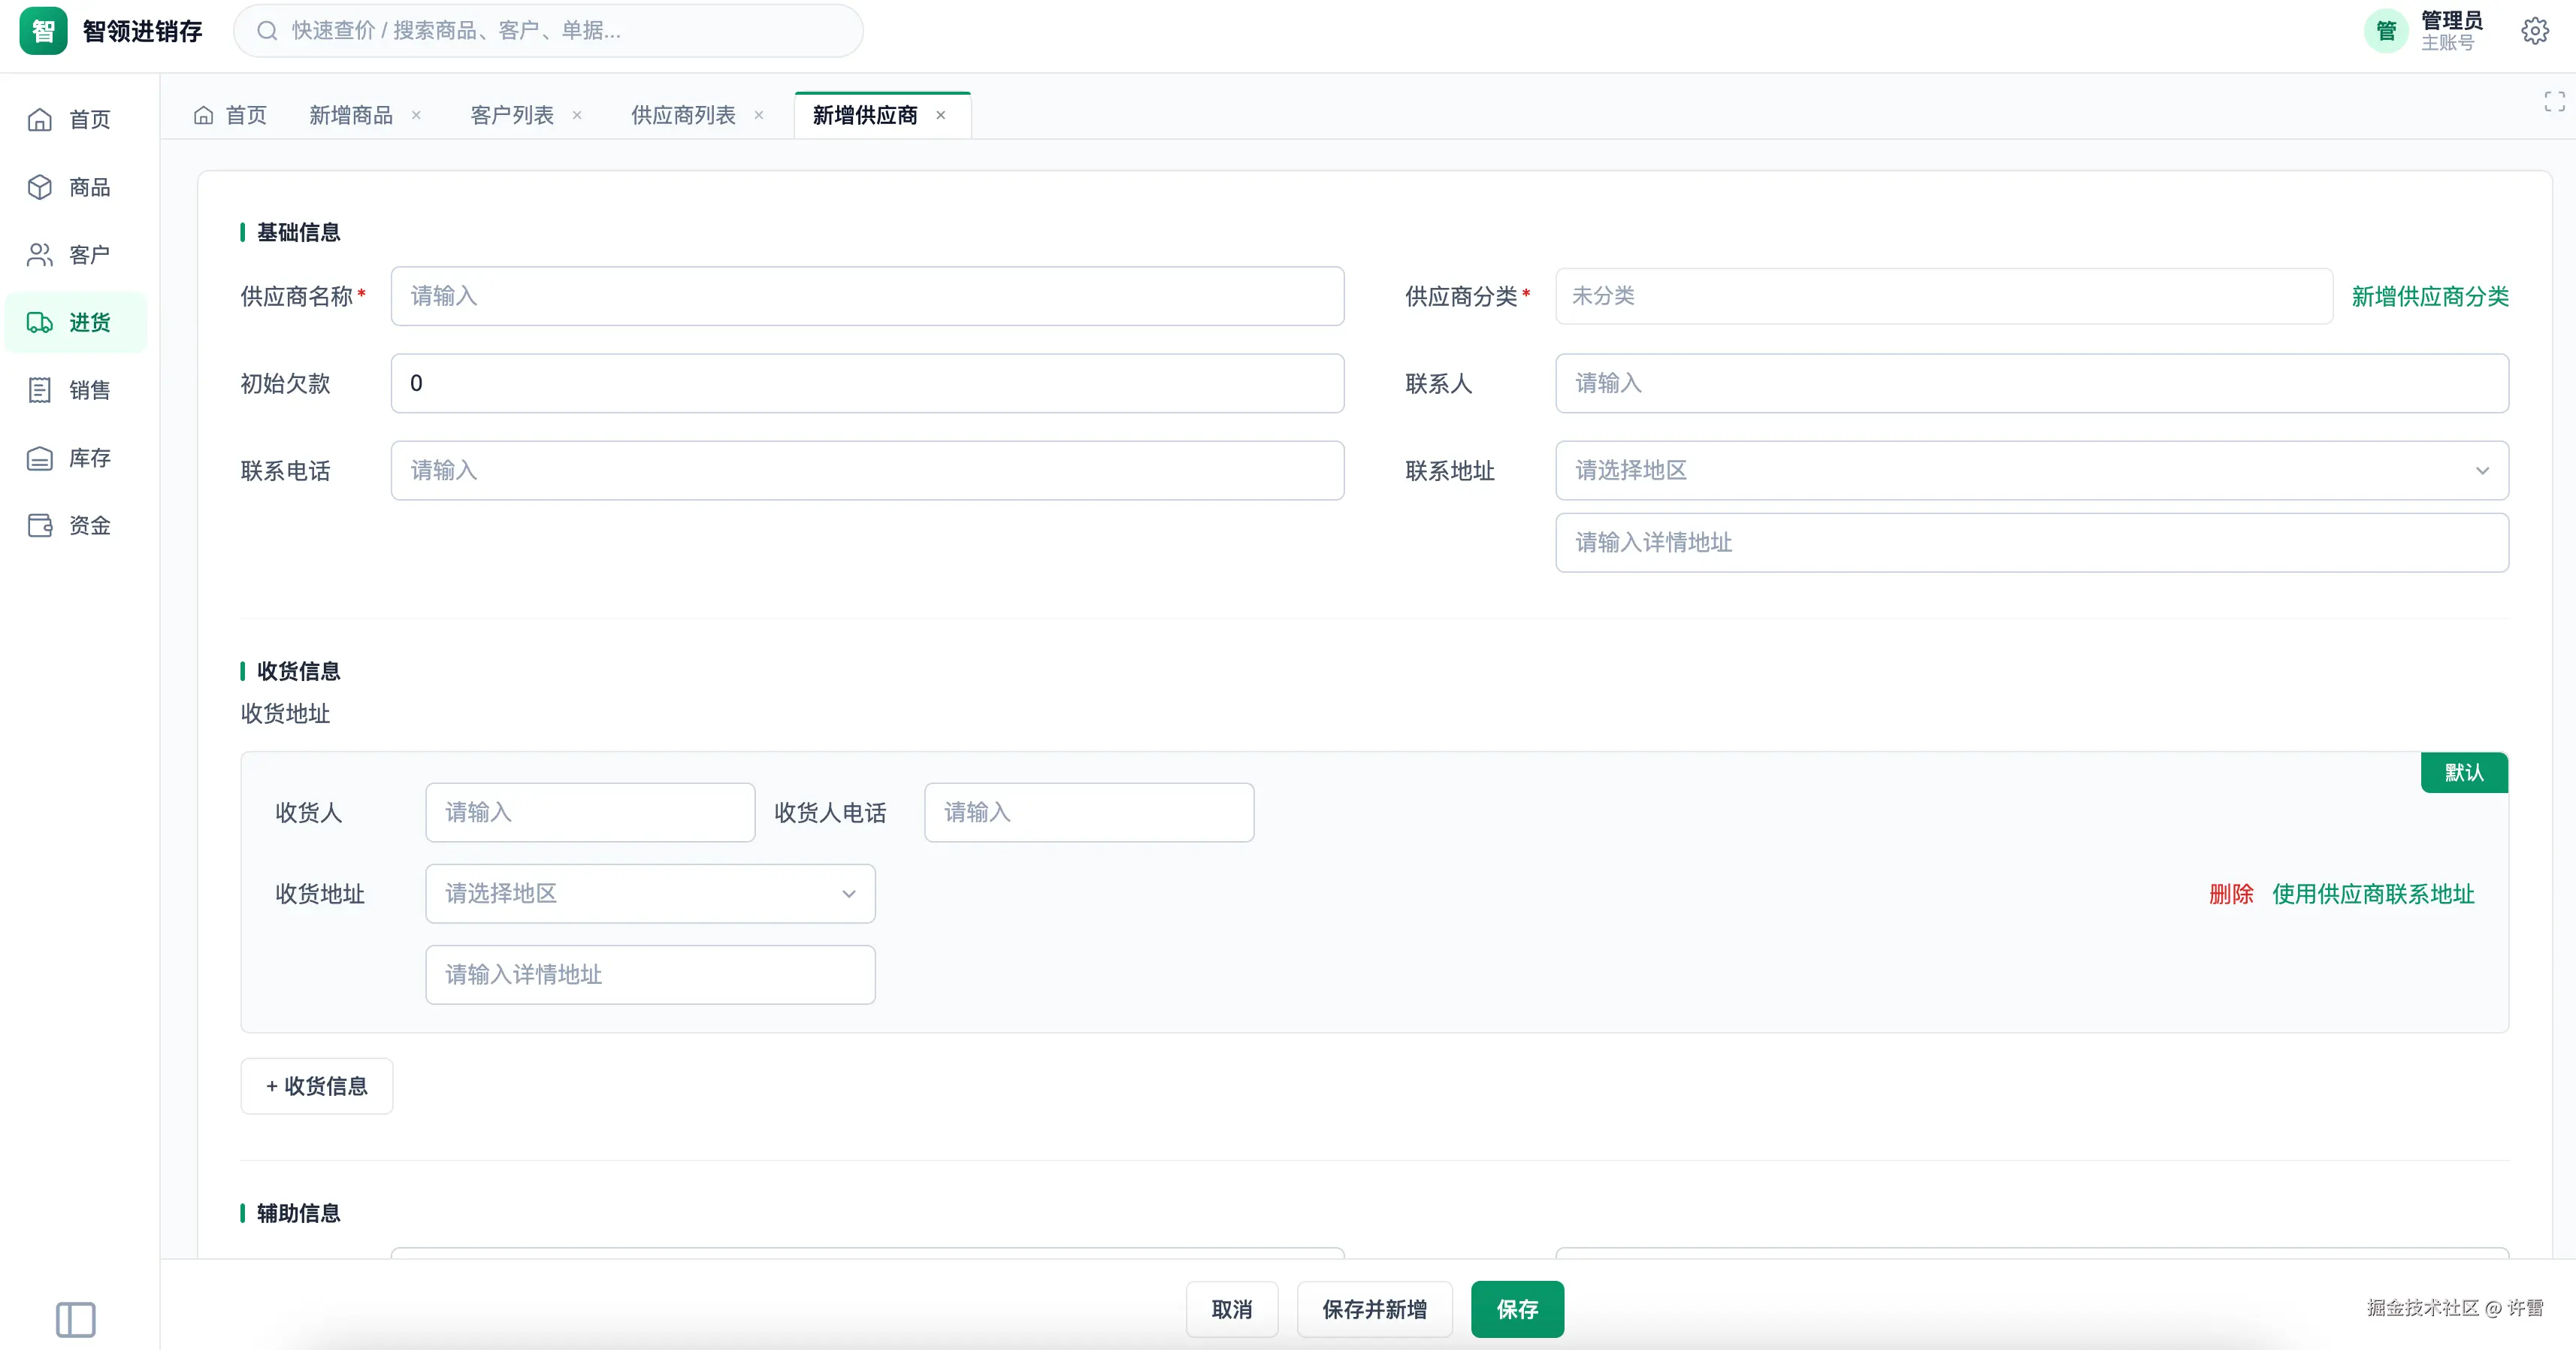Switch to the 首页 tab

pyautogui.click(x=231, y=115)
